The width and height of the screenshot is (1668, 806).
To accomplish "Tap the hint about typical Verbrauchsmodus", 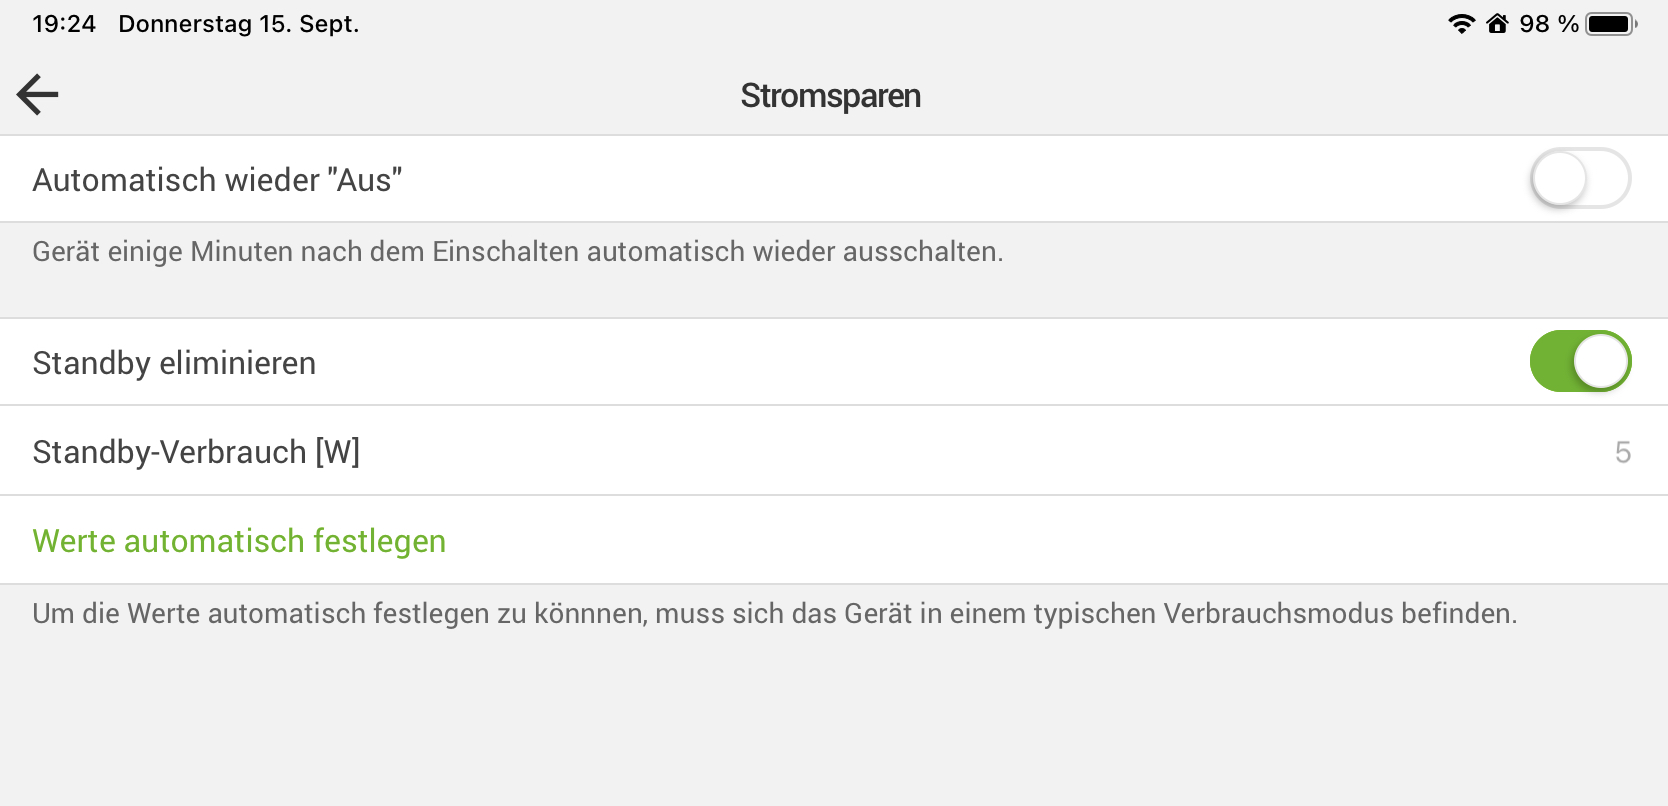I will tap(774, 613).
